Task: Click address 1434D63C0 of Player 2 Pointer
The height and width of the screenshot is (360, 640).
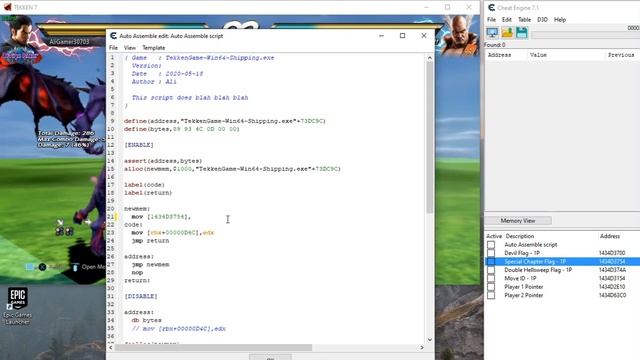Action: tap(612, 295)
